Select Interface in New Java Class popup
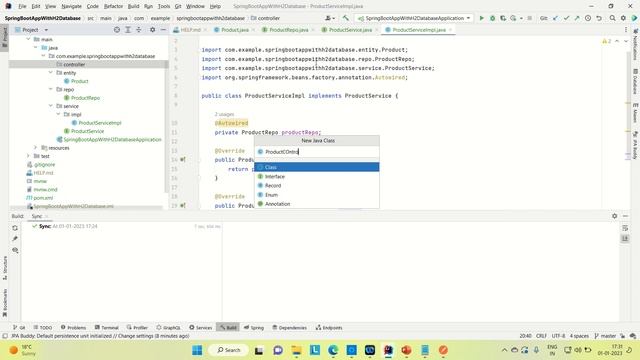640x360 pixels. pos(317,176)
